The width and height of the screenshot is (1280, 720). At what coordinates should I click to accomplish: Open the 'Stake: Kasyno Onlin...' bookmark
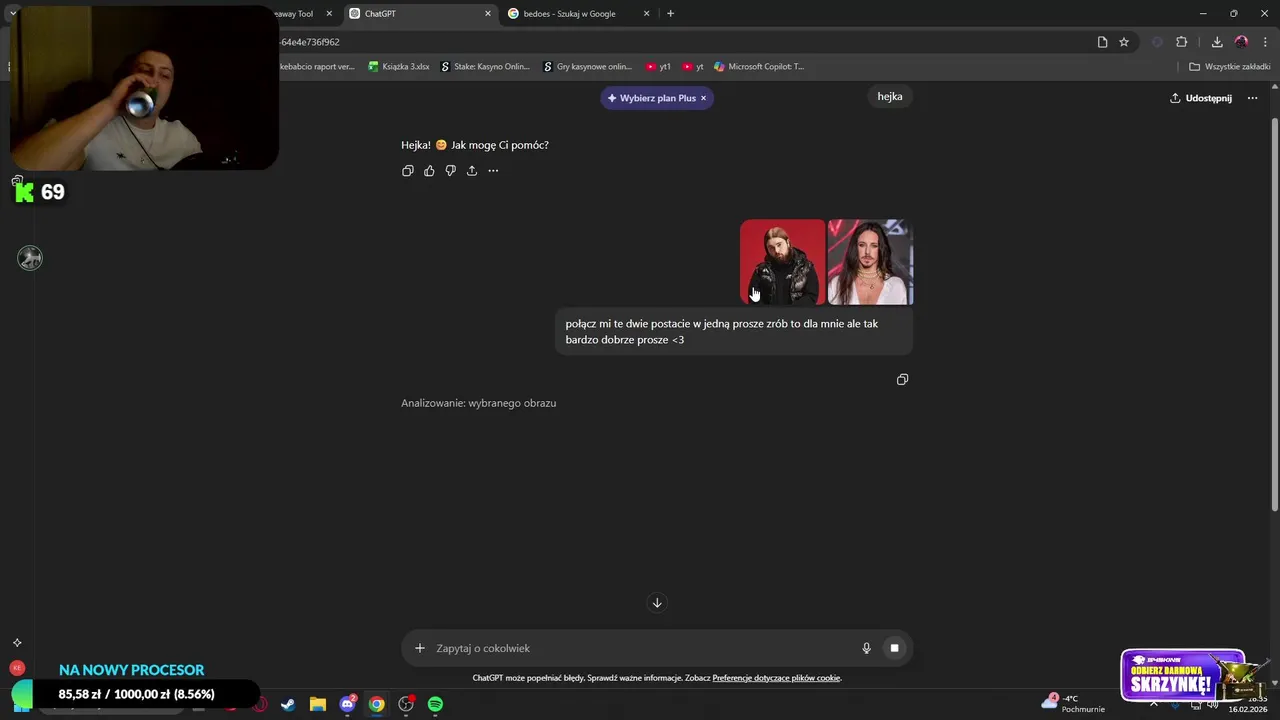coord(486,67)
